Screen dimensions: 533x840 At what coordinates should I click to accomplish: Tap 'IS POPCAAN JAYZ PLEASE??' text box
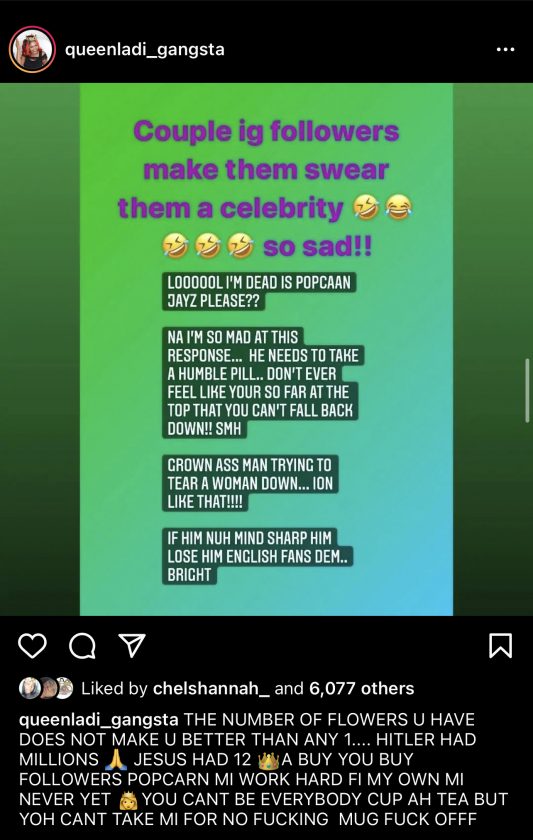pyautogui.click(x=259, y=291)
